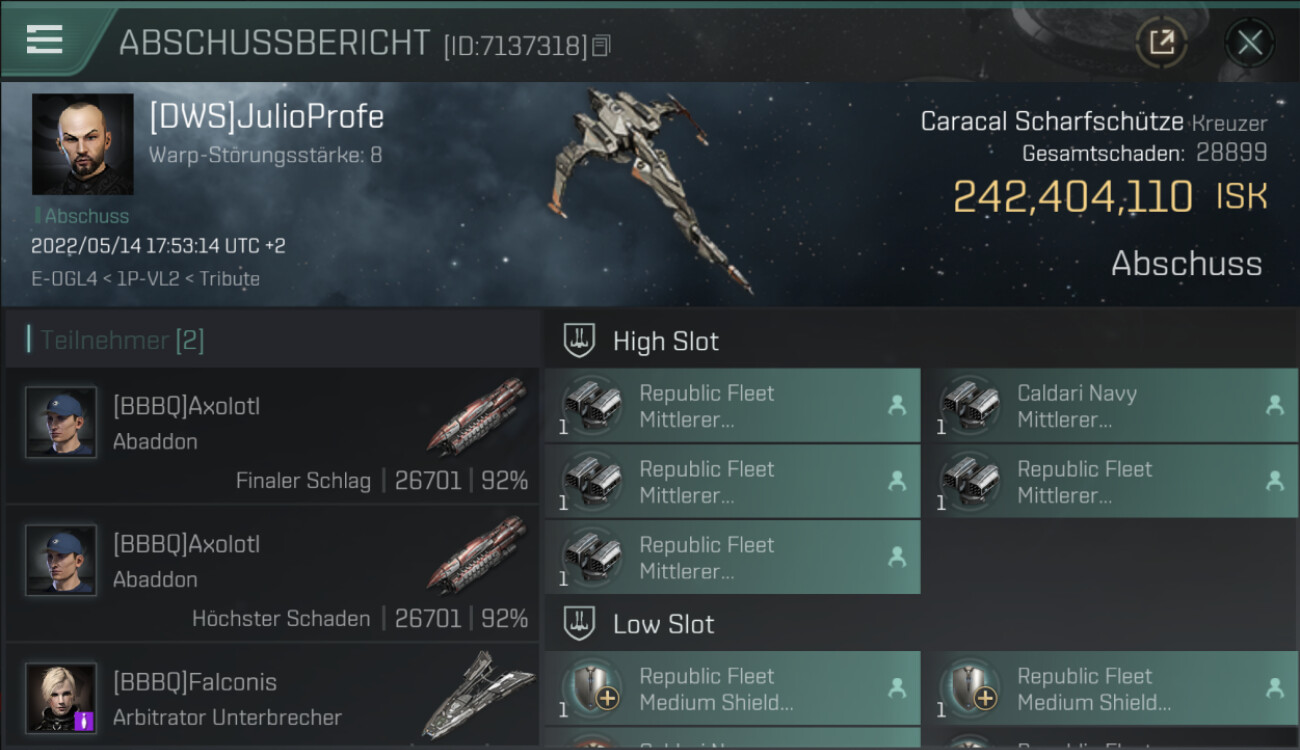Click the Arbitrator Unterbrecher ship icon
The image size is (1300, 750).
click(477, 695)
